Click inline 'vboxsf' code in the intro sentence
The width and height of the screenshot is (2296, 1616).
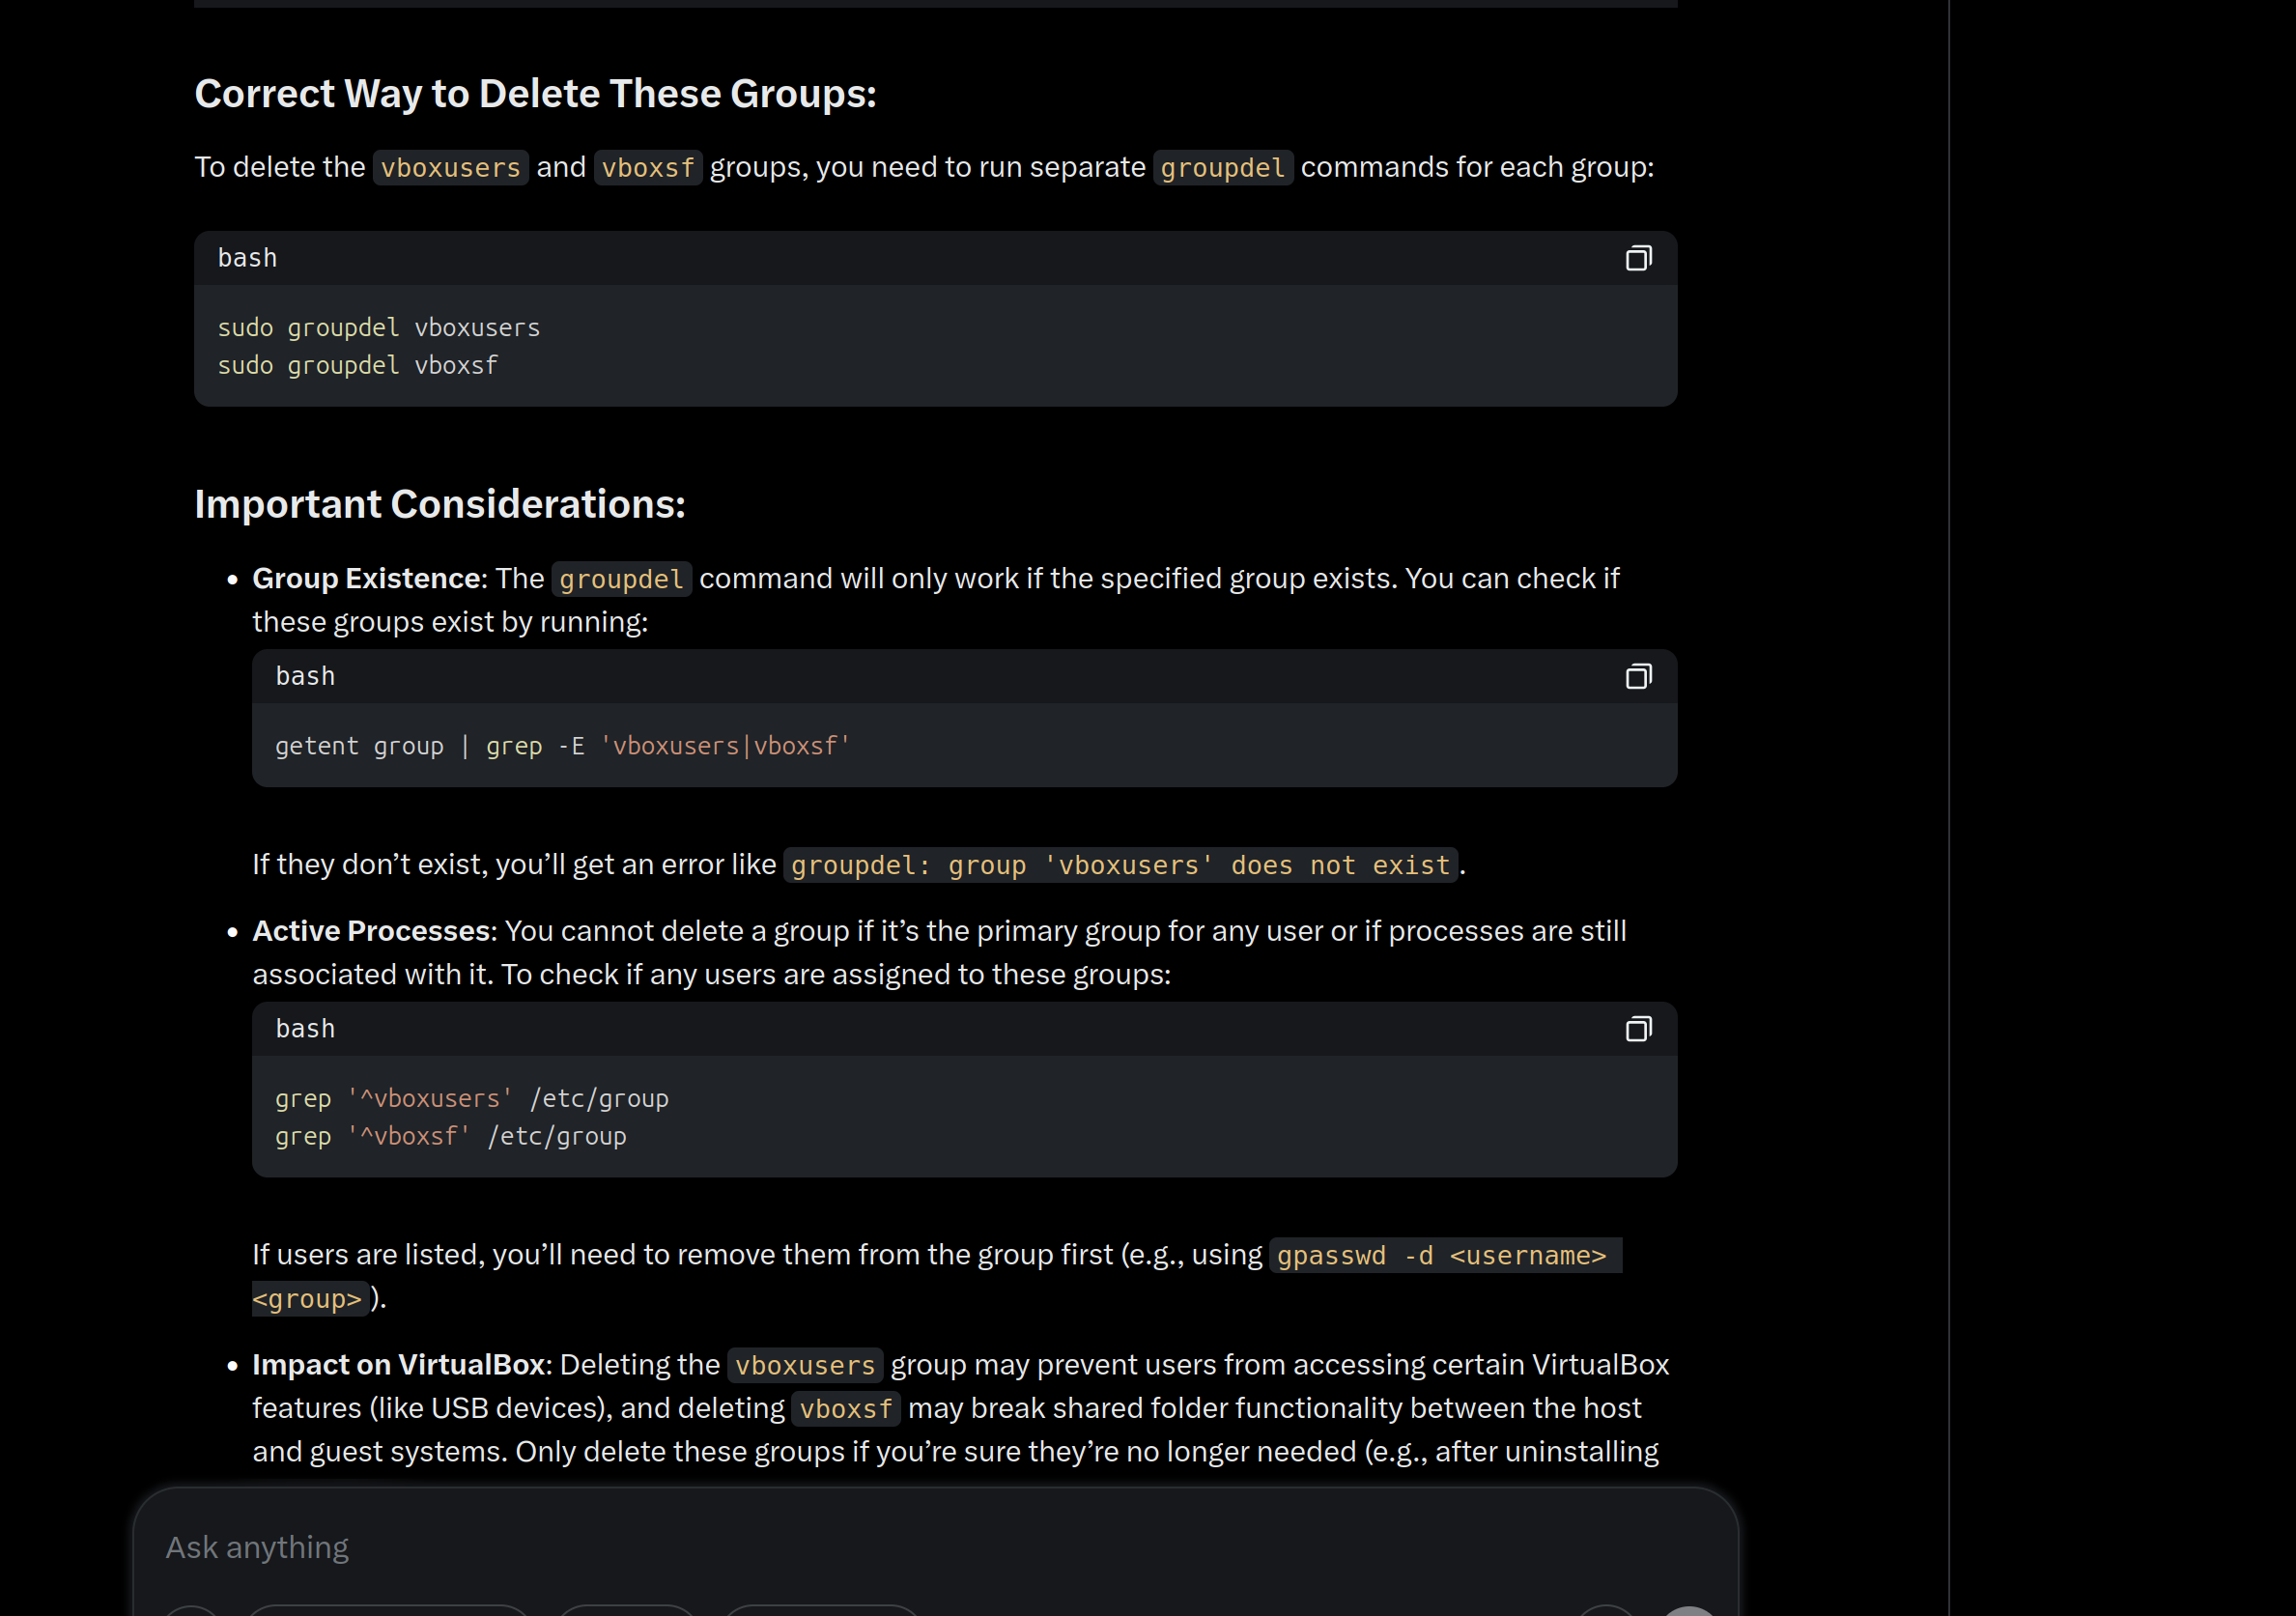[x=648, y=168]
